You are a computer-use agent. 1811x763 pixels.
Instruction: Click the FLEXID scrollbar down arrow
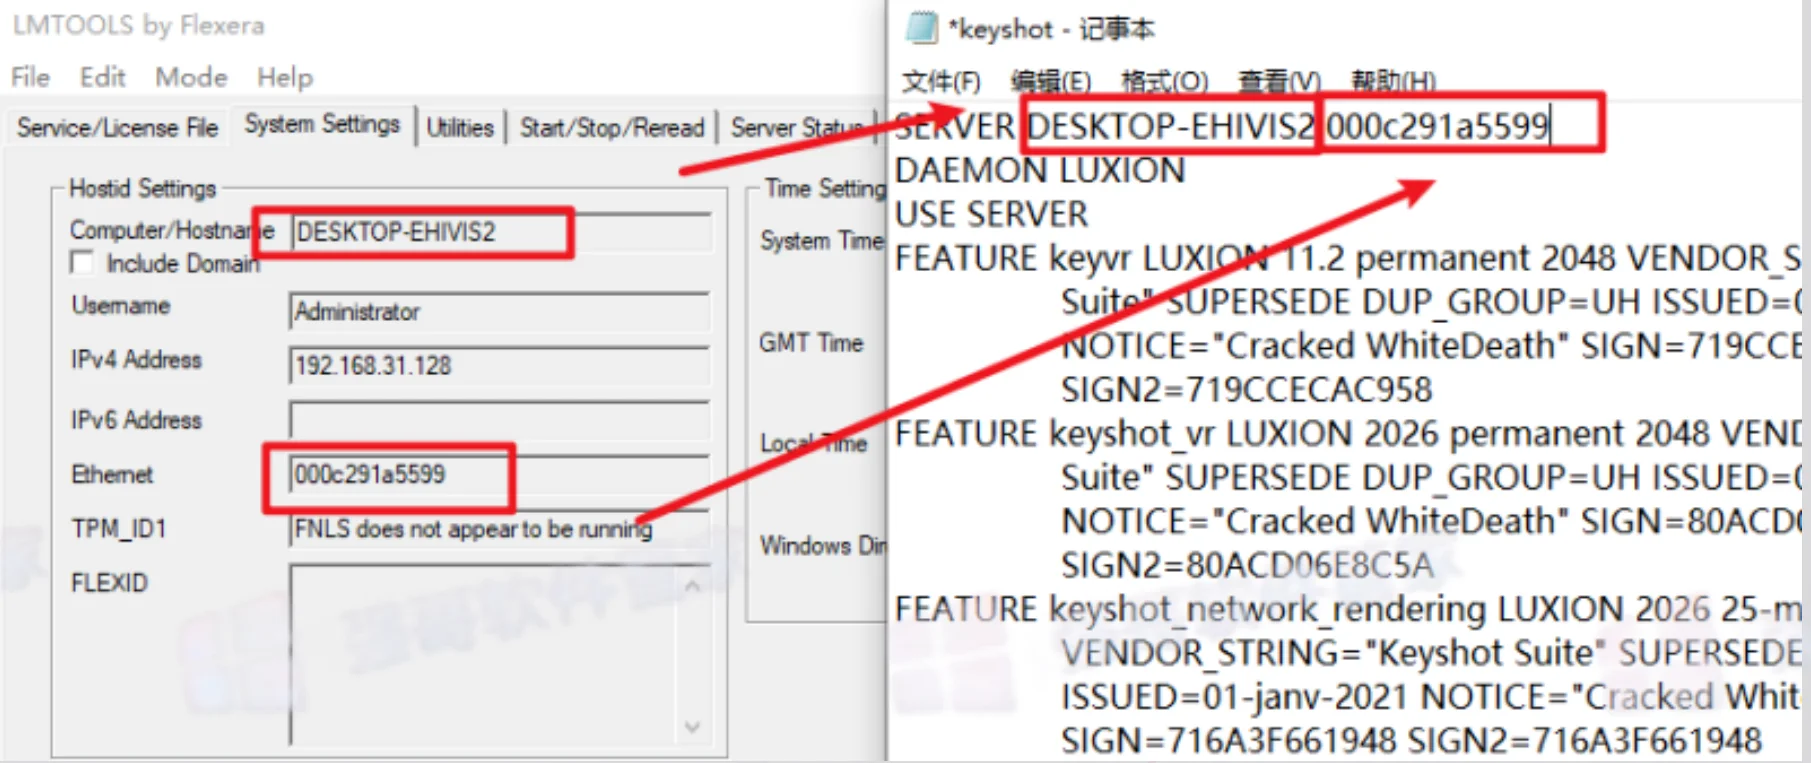click(692, 727)
